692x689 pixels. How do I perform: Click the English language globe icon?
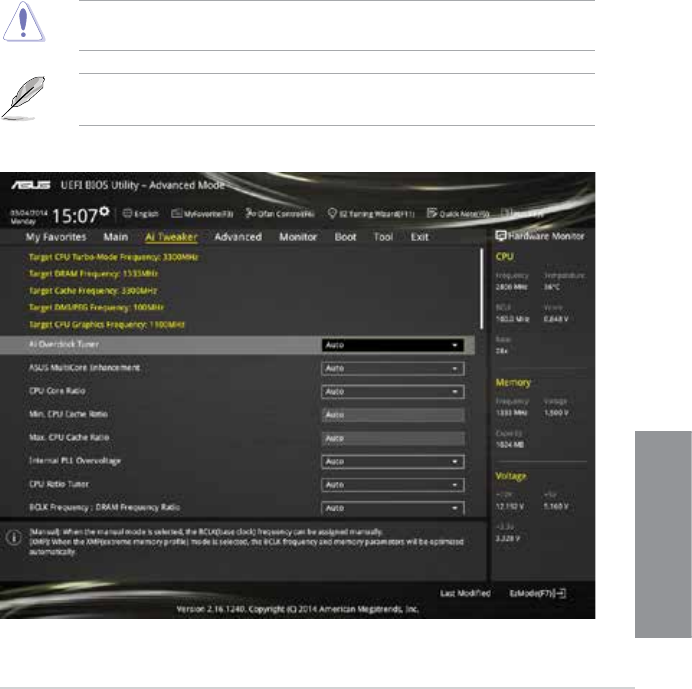click(127, 214)
